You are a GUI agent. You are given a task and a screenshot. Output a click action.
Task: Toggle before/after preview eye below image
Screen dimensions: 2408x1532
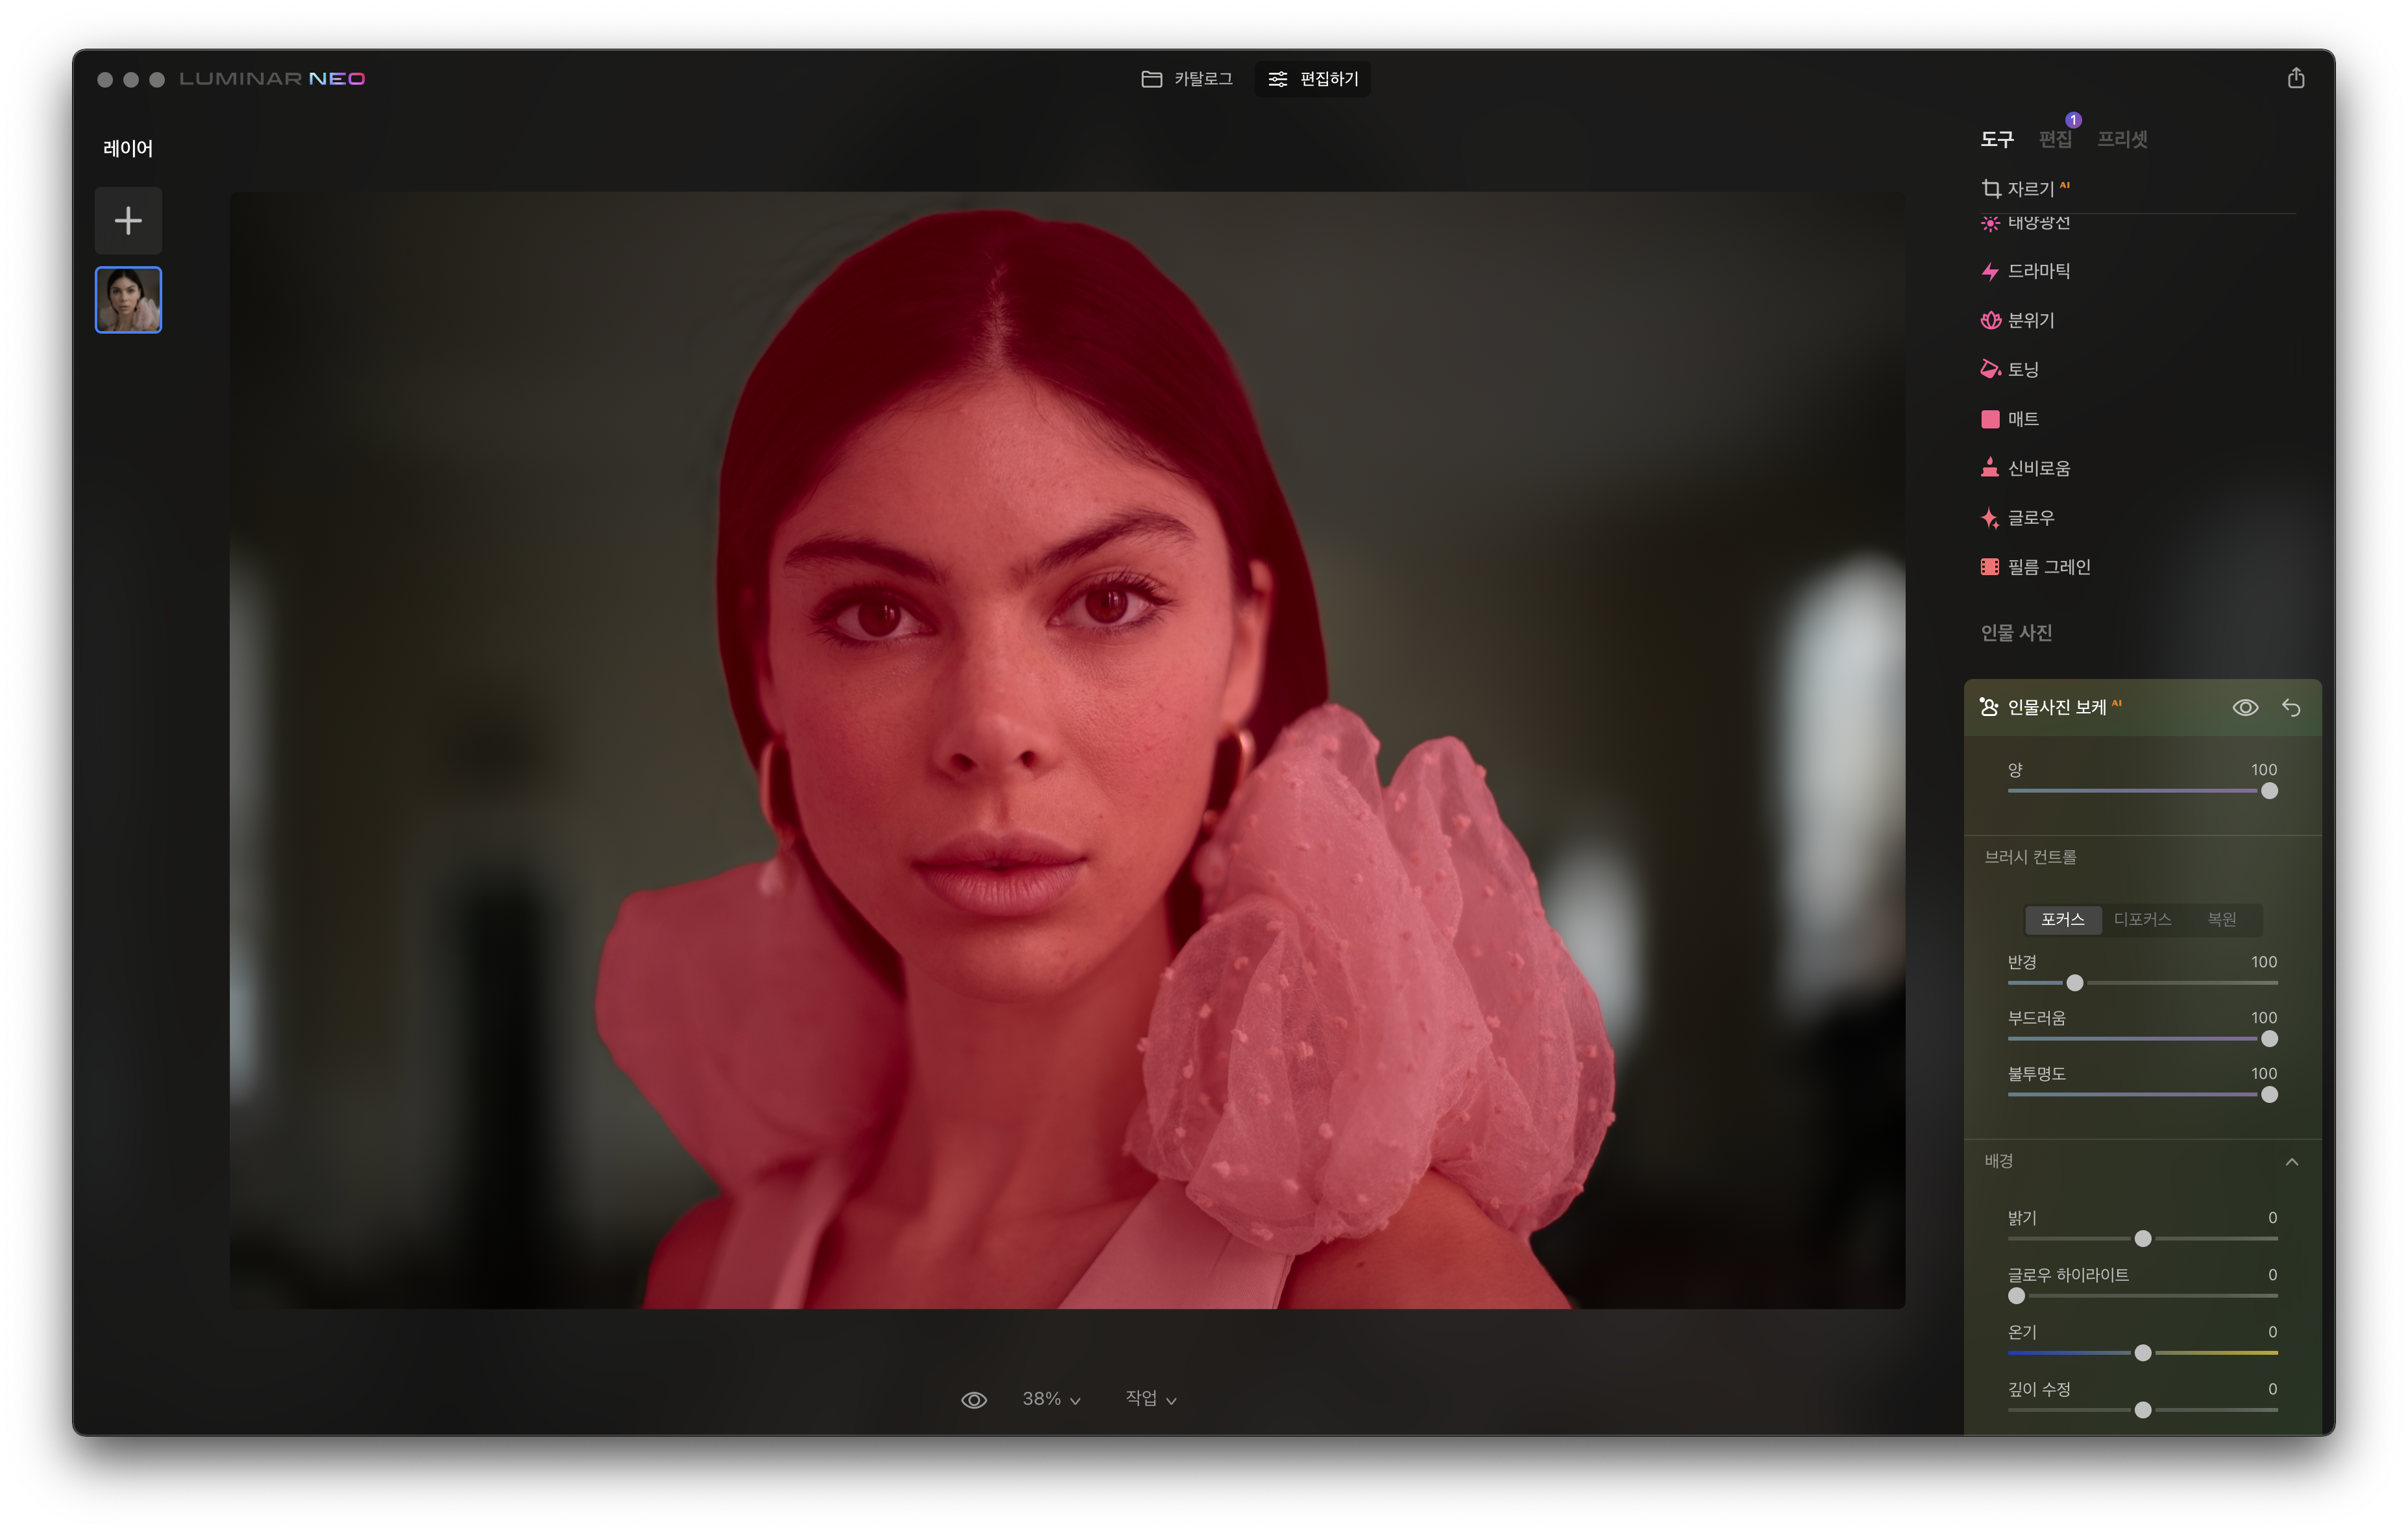click(973, 1400)
